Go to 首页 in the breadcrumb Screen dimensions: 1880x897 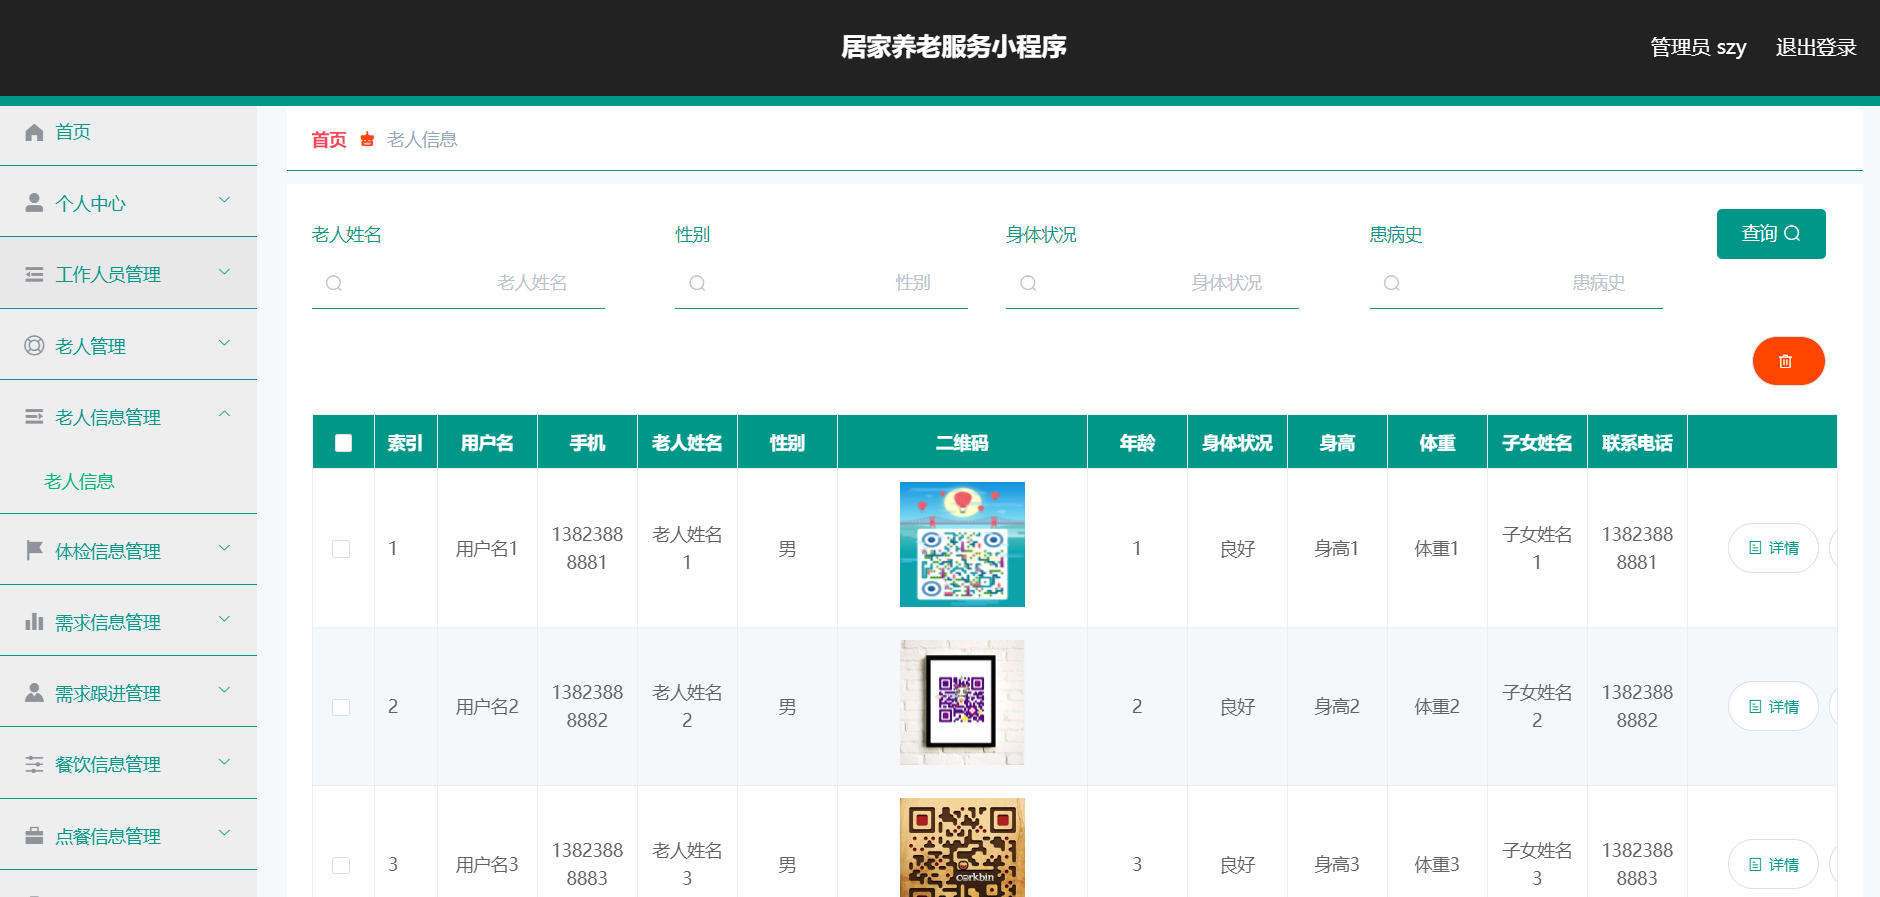tap(328, 140)
